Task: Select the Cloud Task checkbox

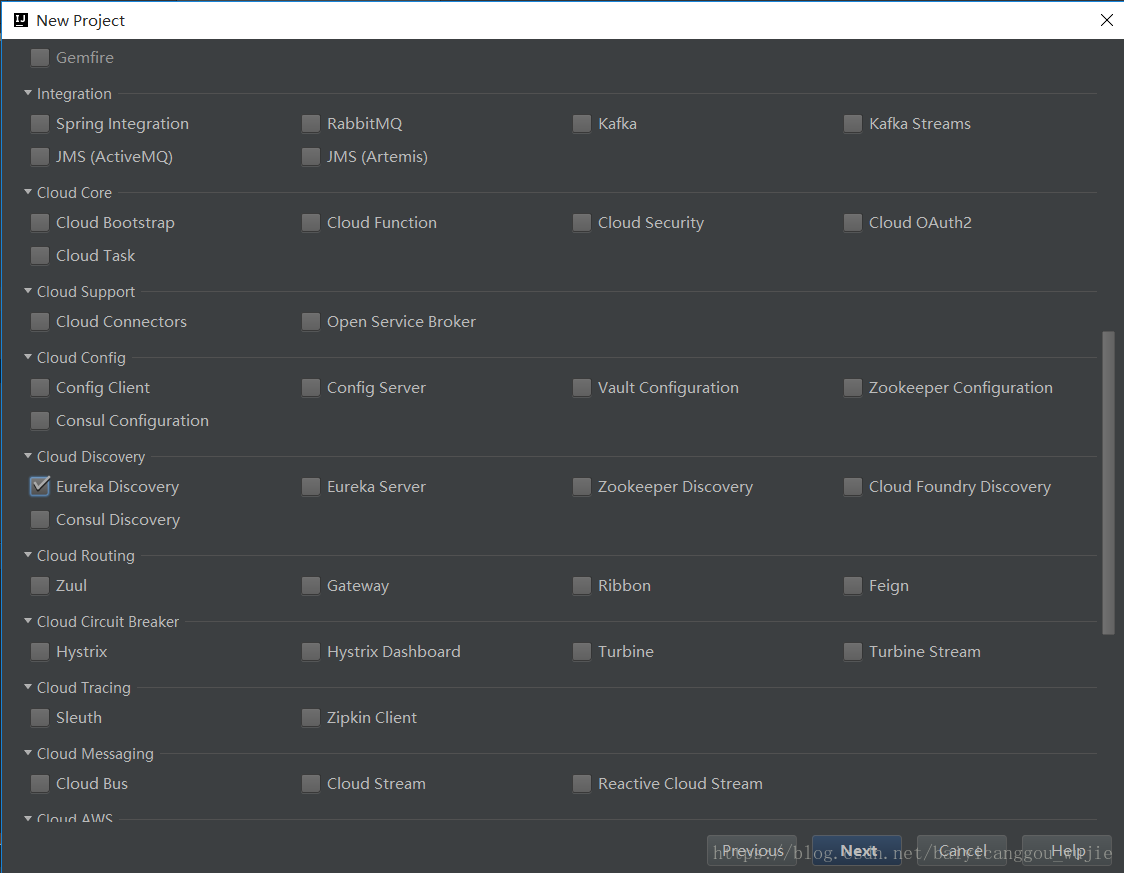Action: pos(40,255)
